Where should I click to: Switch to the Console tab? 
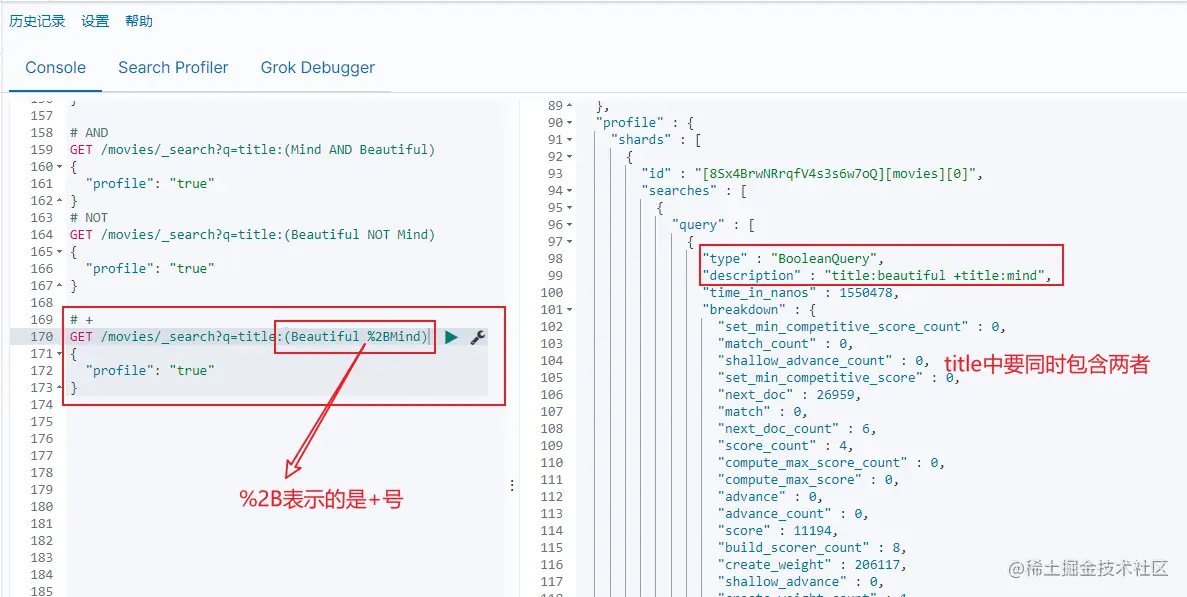pyautogui.click(x=55, y=67)
